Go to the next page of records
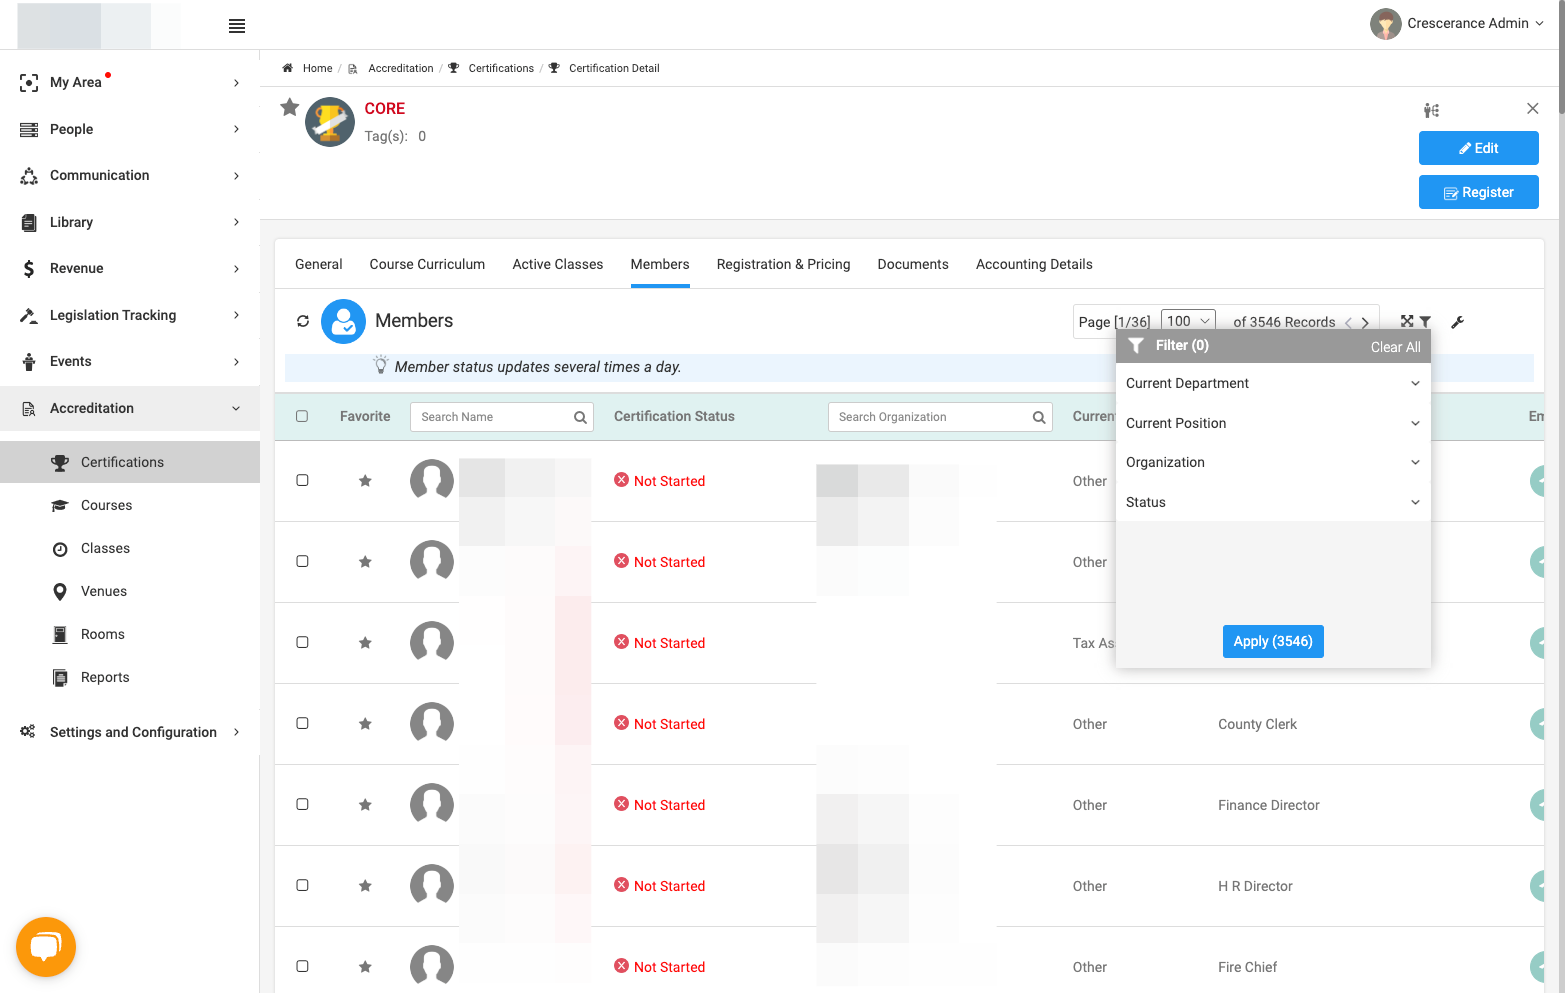Image resolution: width=1565 pixels, height=993 pixels. click(x=1365, y=322)
